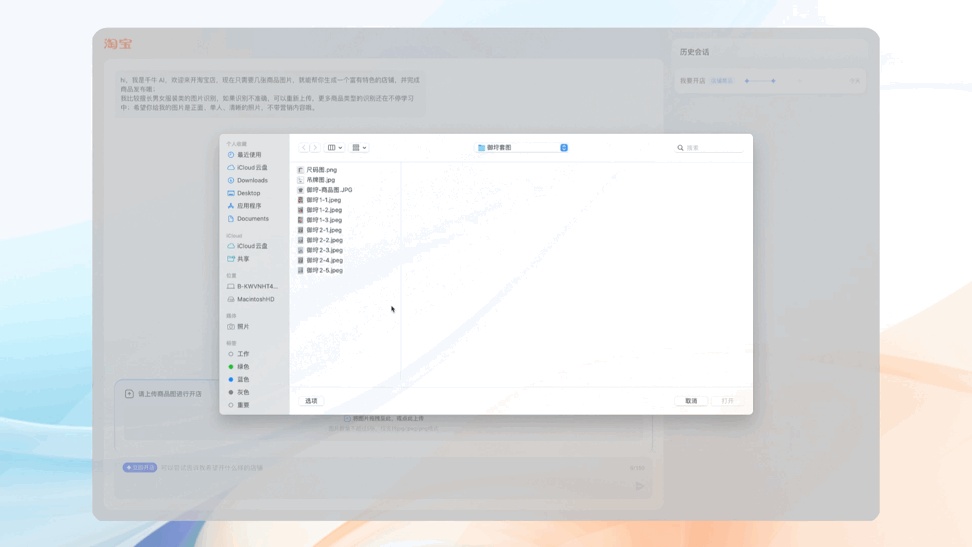Open the 御狩套图 folder path popup
The width and height of the screenshot is (972, 547).
click(522, 148)
